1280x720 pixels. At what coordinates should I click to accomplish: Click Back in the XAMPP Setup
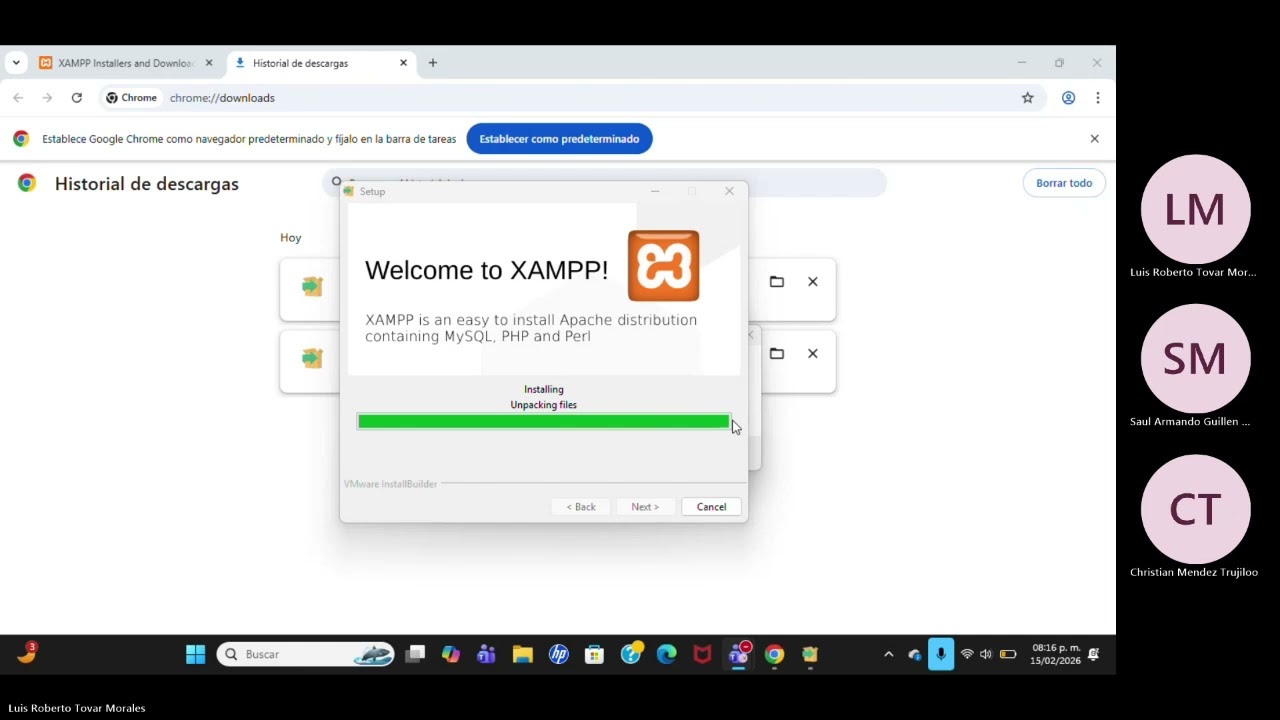(581, 507)
